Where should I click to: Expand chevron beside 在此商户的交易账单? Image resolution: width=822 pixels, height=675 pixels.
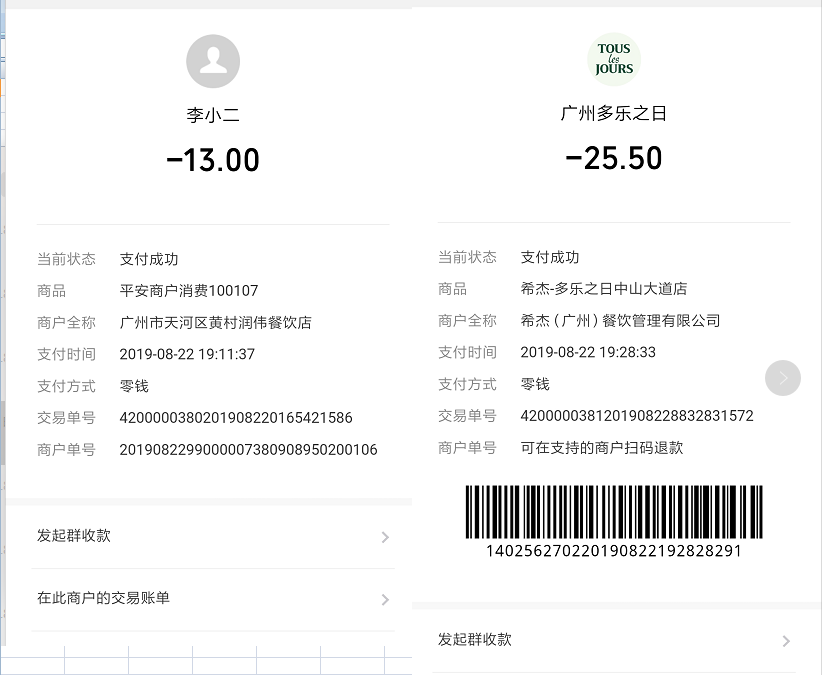coord(385,600)
